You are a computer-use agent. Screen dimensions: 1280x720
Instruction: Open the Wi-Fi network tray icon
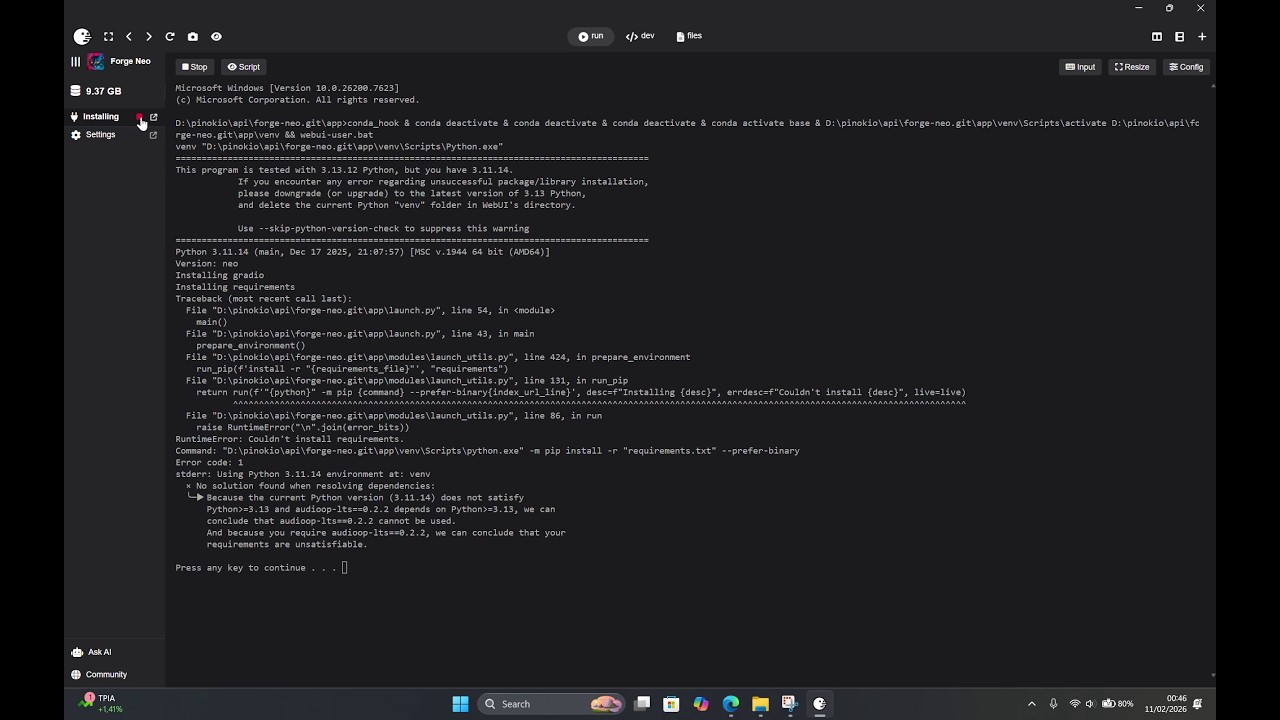pos(1075,704)
